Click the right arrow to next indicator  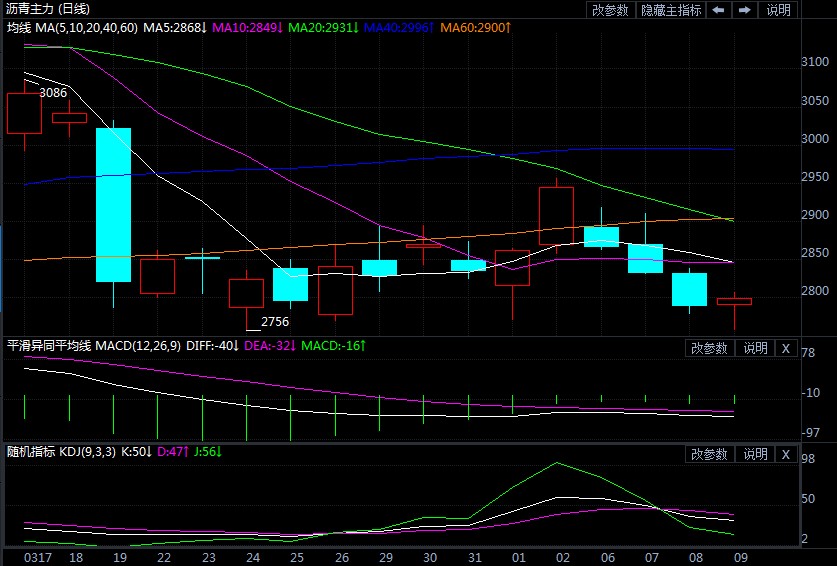[744, 10]
